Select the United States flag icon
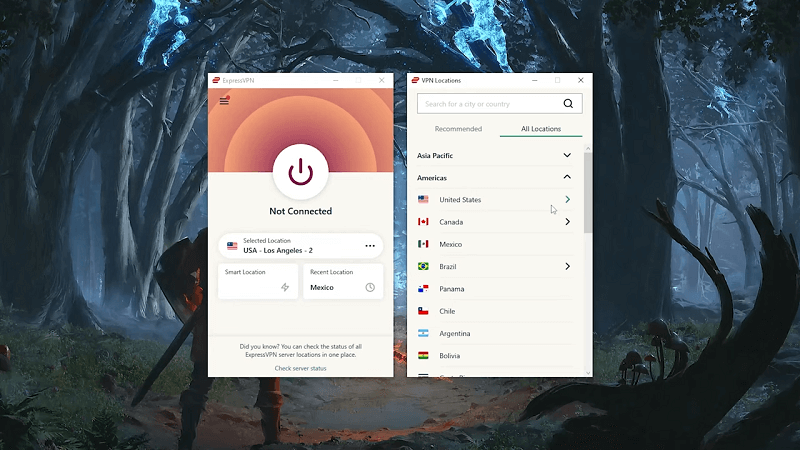 (423, 200)
